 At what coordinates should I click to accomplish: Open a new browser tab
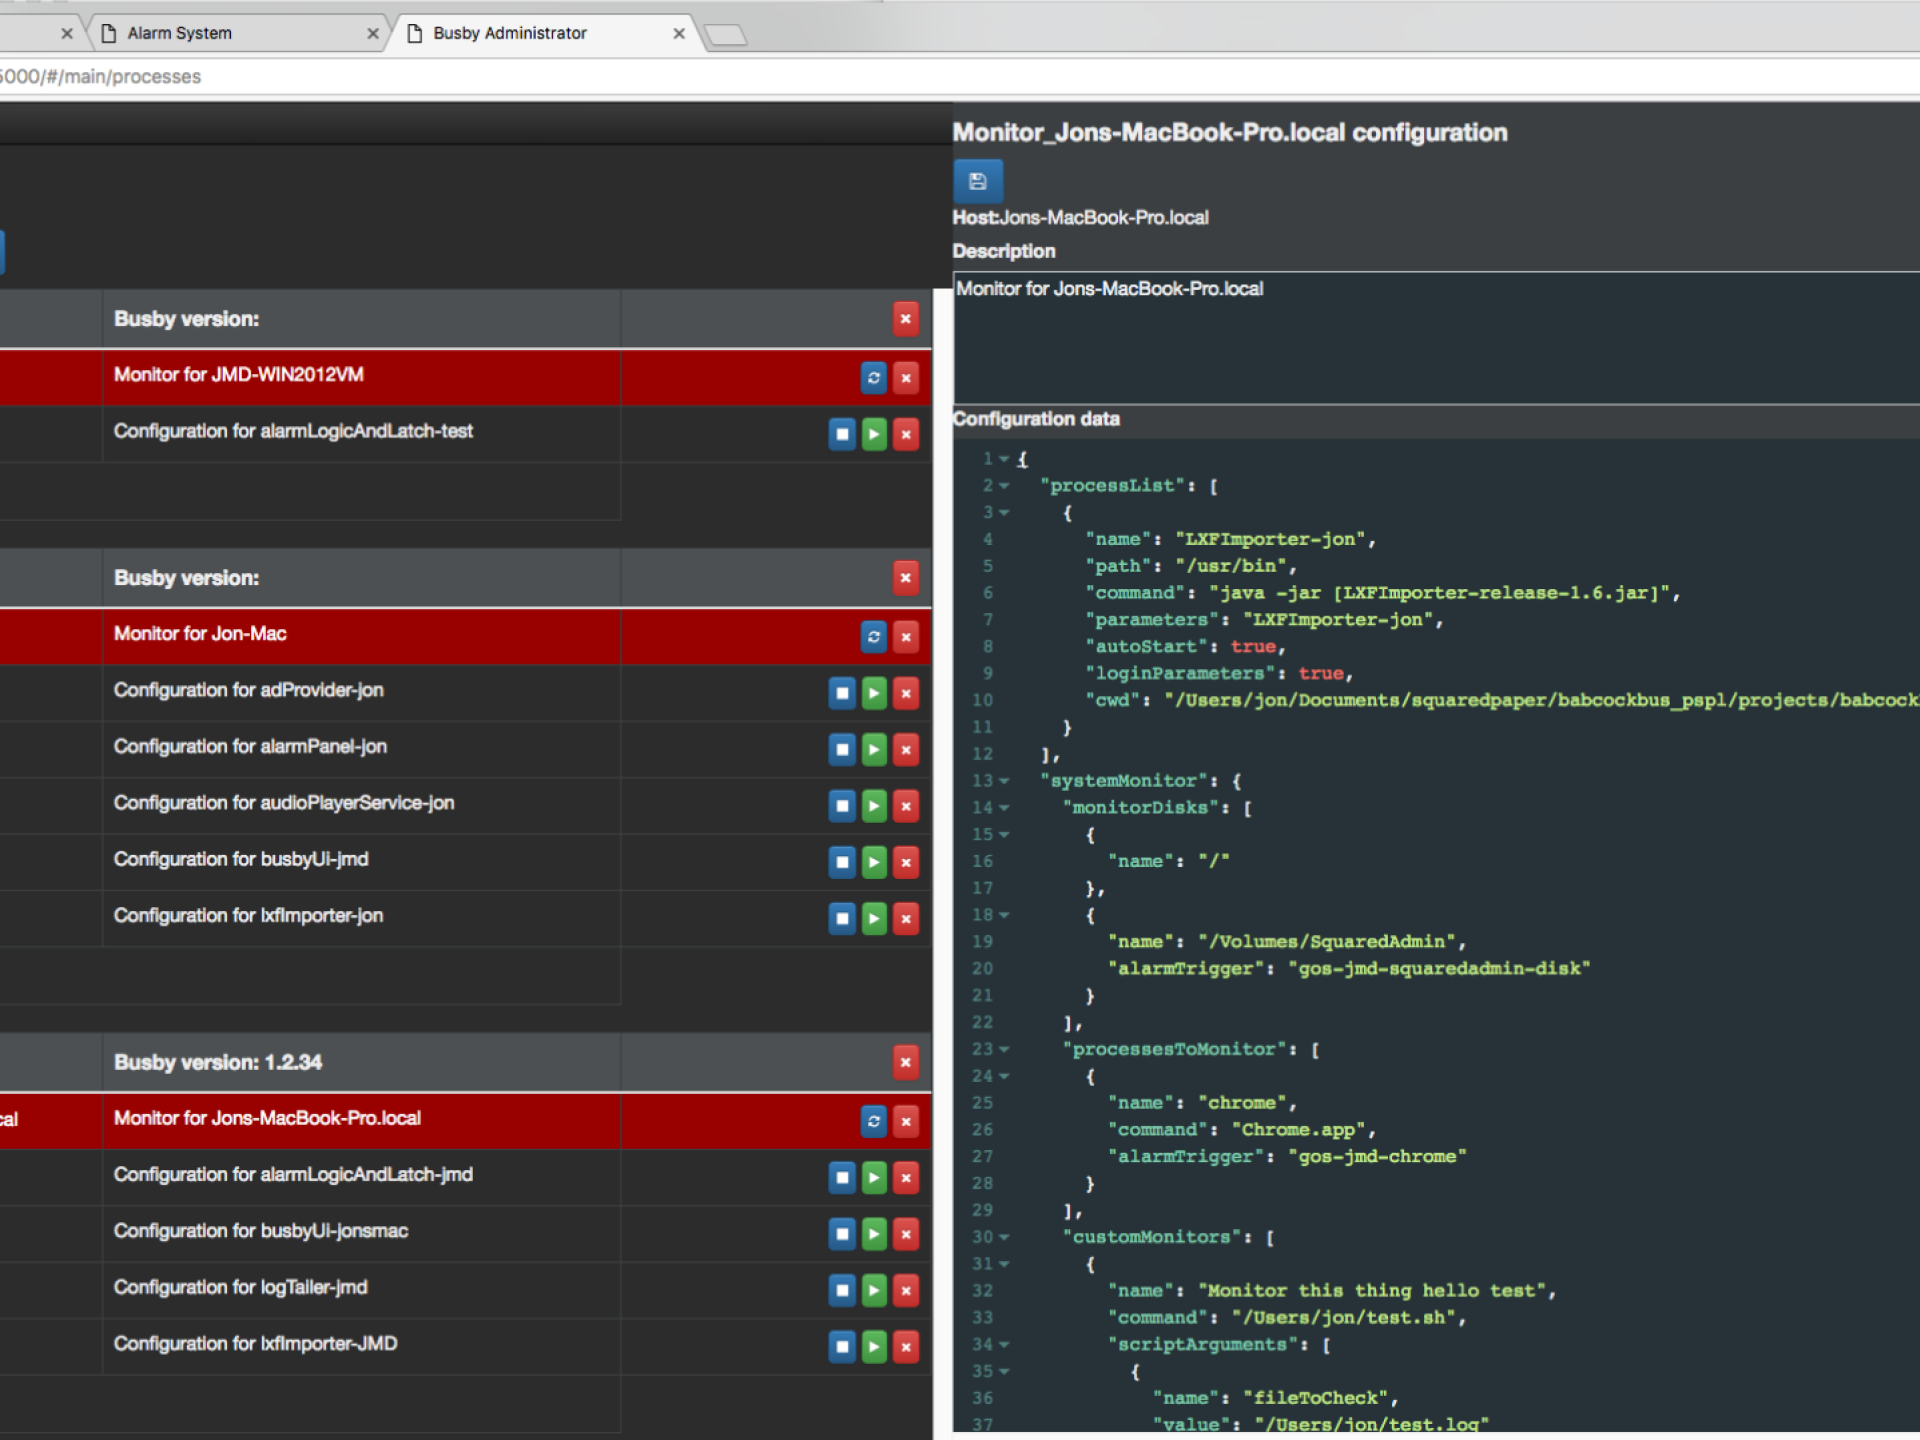(726, 35)
